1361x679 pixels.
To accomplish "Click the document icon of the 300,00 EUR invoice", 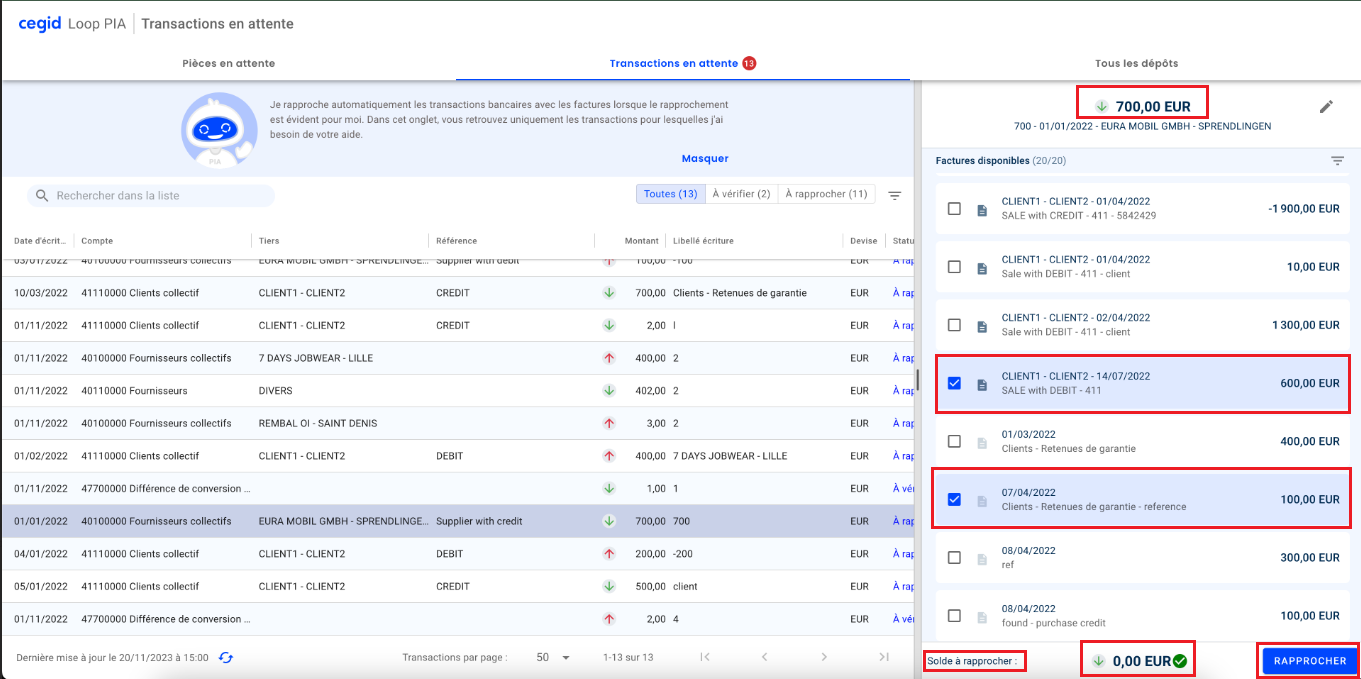I will tap(982, 558).
